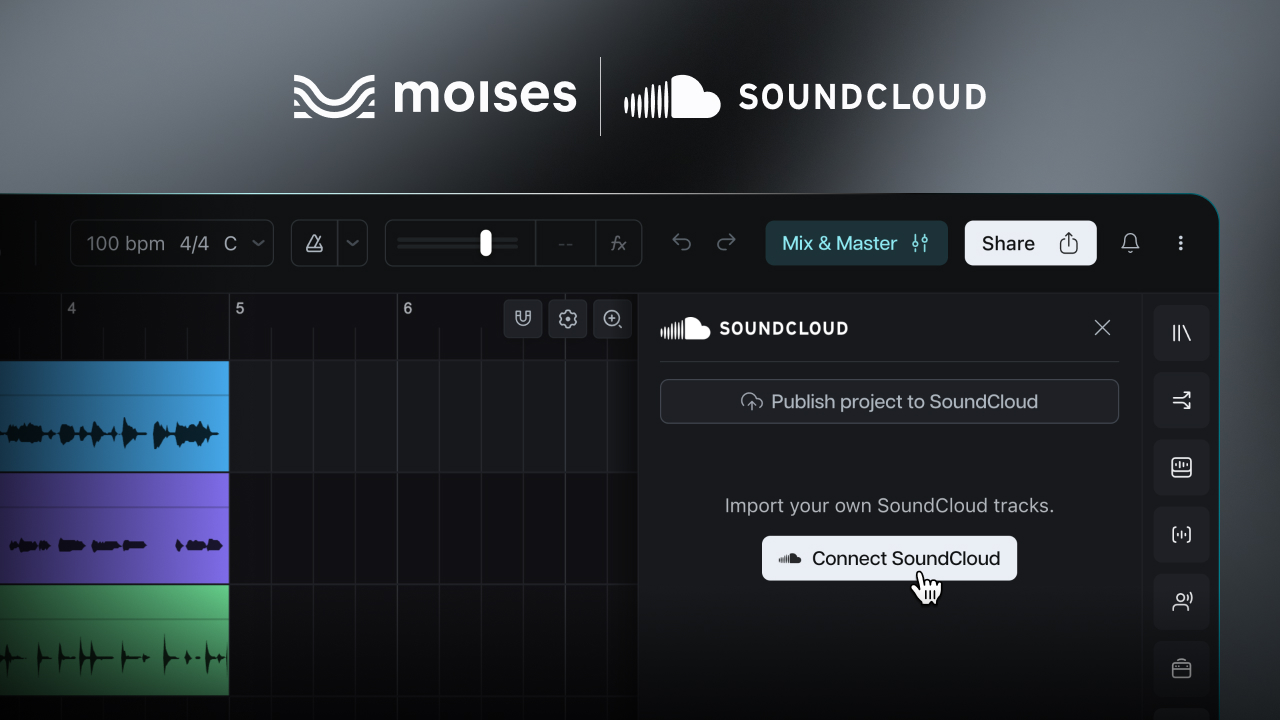Click the redo arrow

(x=727, y=242)
